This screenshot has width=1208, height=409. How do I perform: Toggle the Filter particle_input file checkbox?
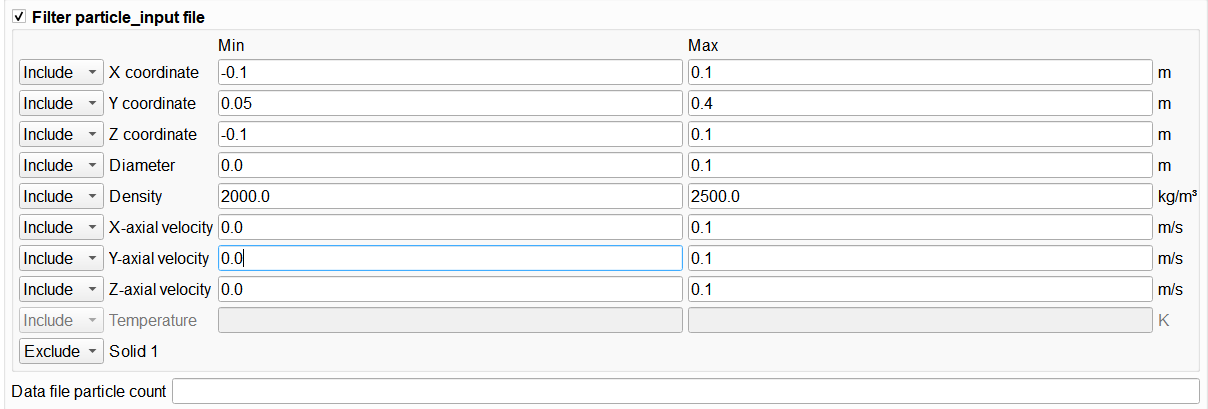(19, 18)
